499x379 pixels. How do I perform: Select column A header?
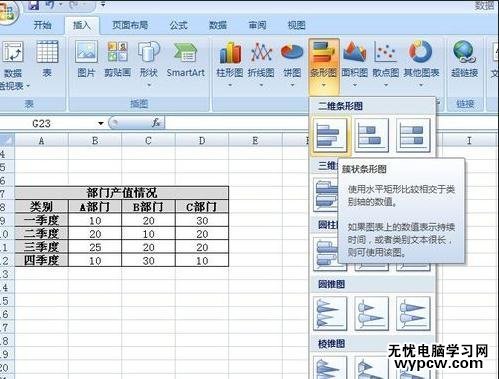tap(42, 141)
